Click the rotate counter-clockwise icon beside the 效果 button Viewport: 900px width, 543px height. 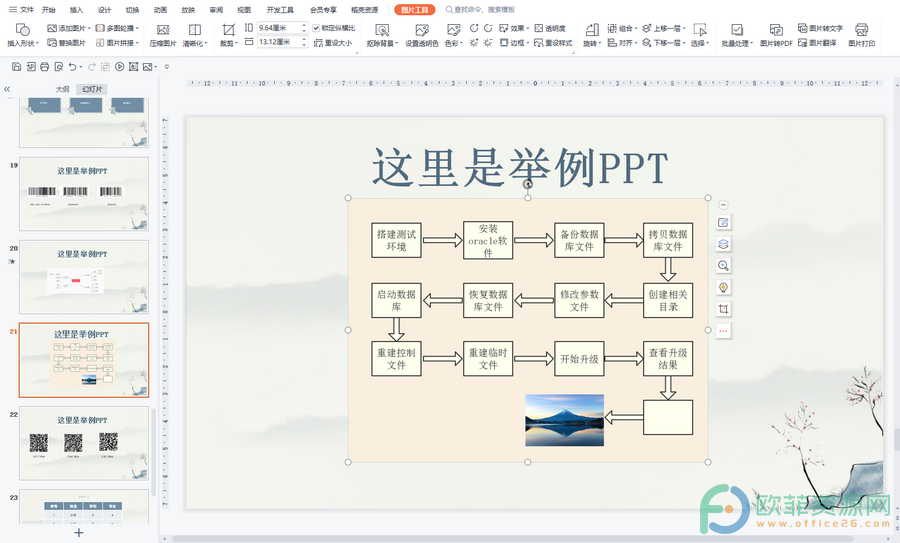pyautogui.click(x=488, y=28)
